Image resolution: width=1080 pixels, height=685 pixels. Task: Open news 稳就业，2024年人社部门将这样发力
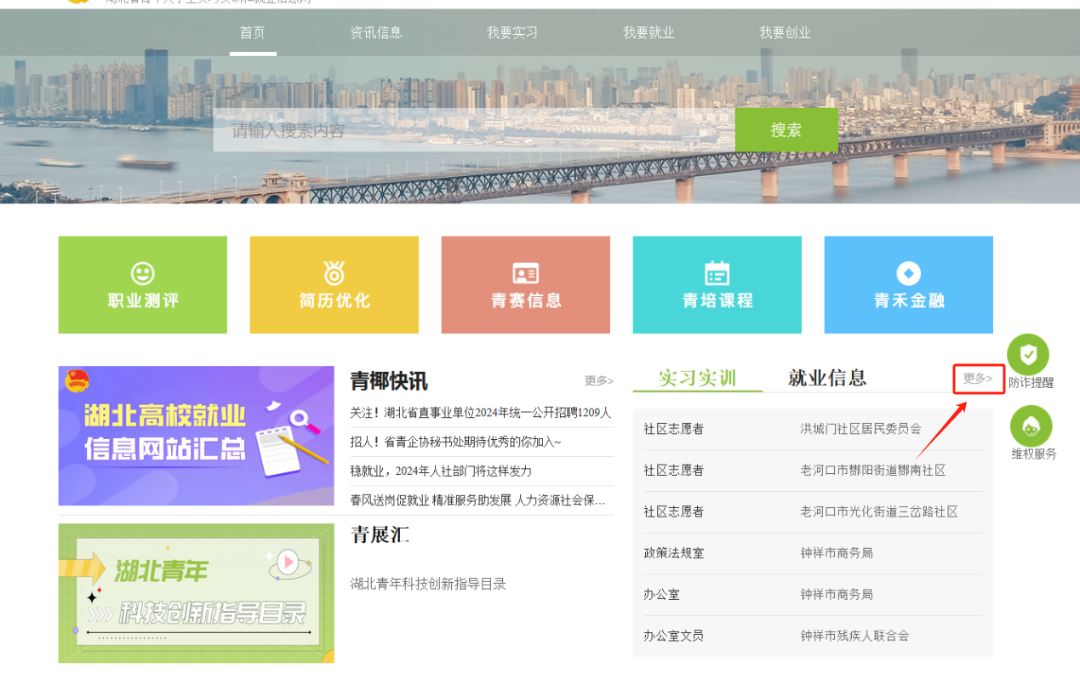(441, 471)
